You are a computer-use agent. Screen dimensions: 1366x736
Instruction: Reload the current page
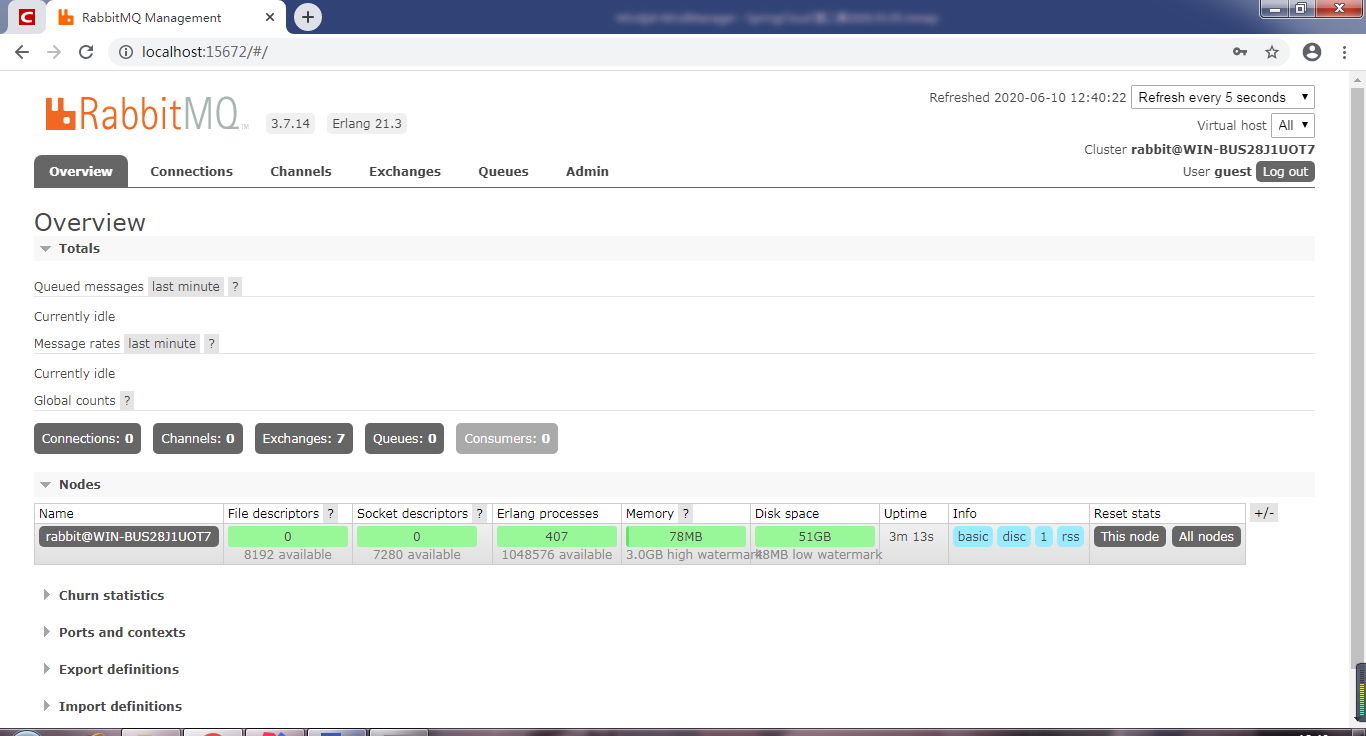pos(86,52)
